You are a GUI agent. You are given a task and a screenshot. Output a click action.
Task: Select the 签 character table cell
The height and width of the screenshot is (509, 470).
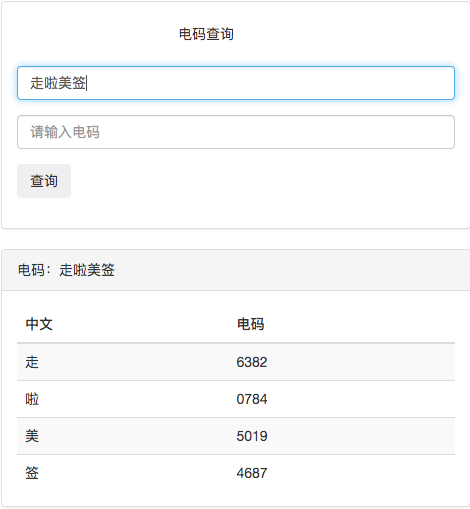tap(32, 473)
